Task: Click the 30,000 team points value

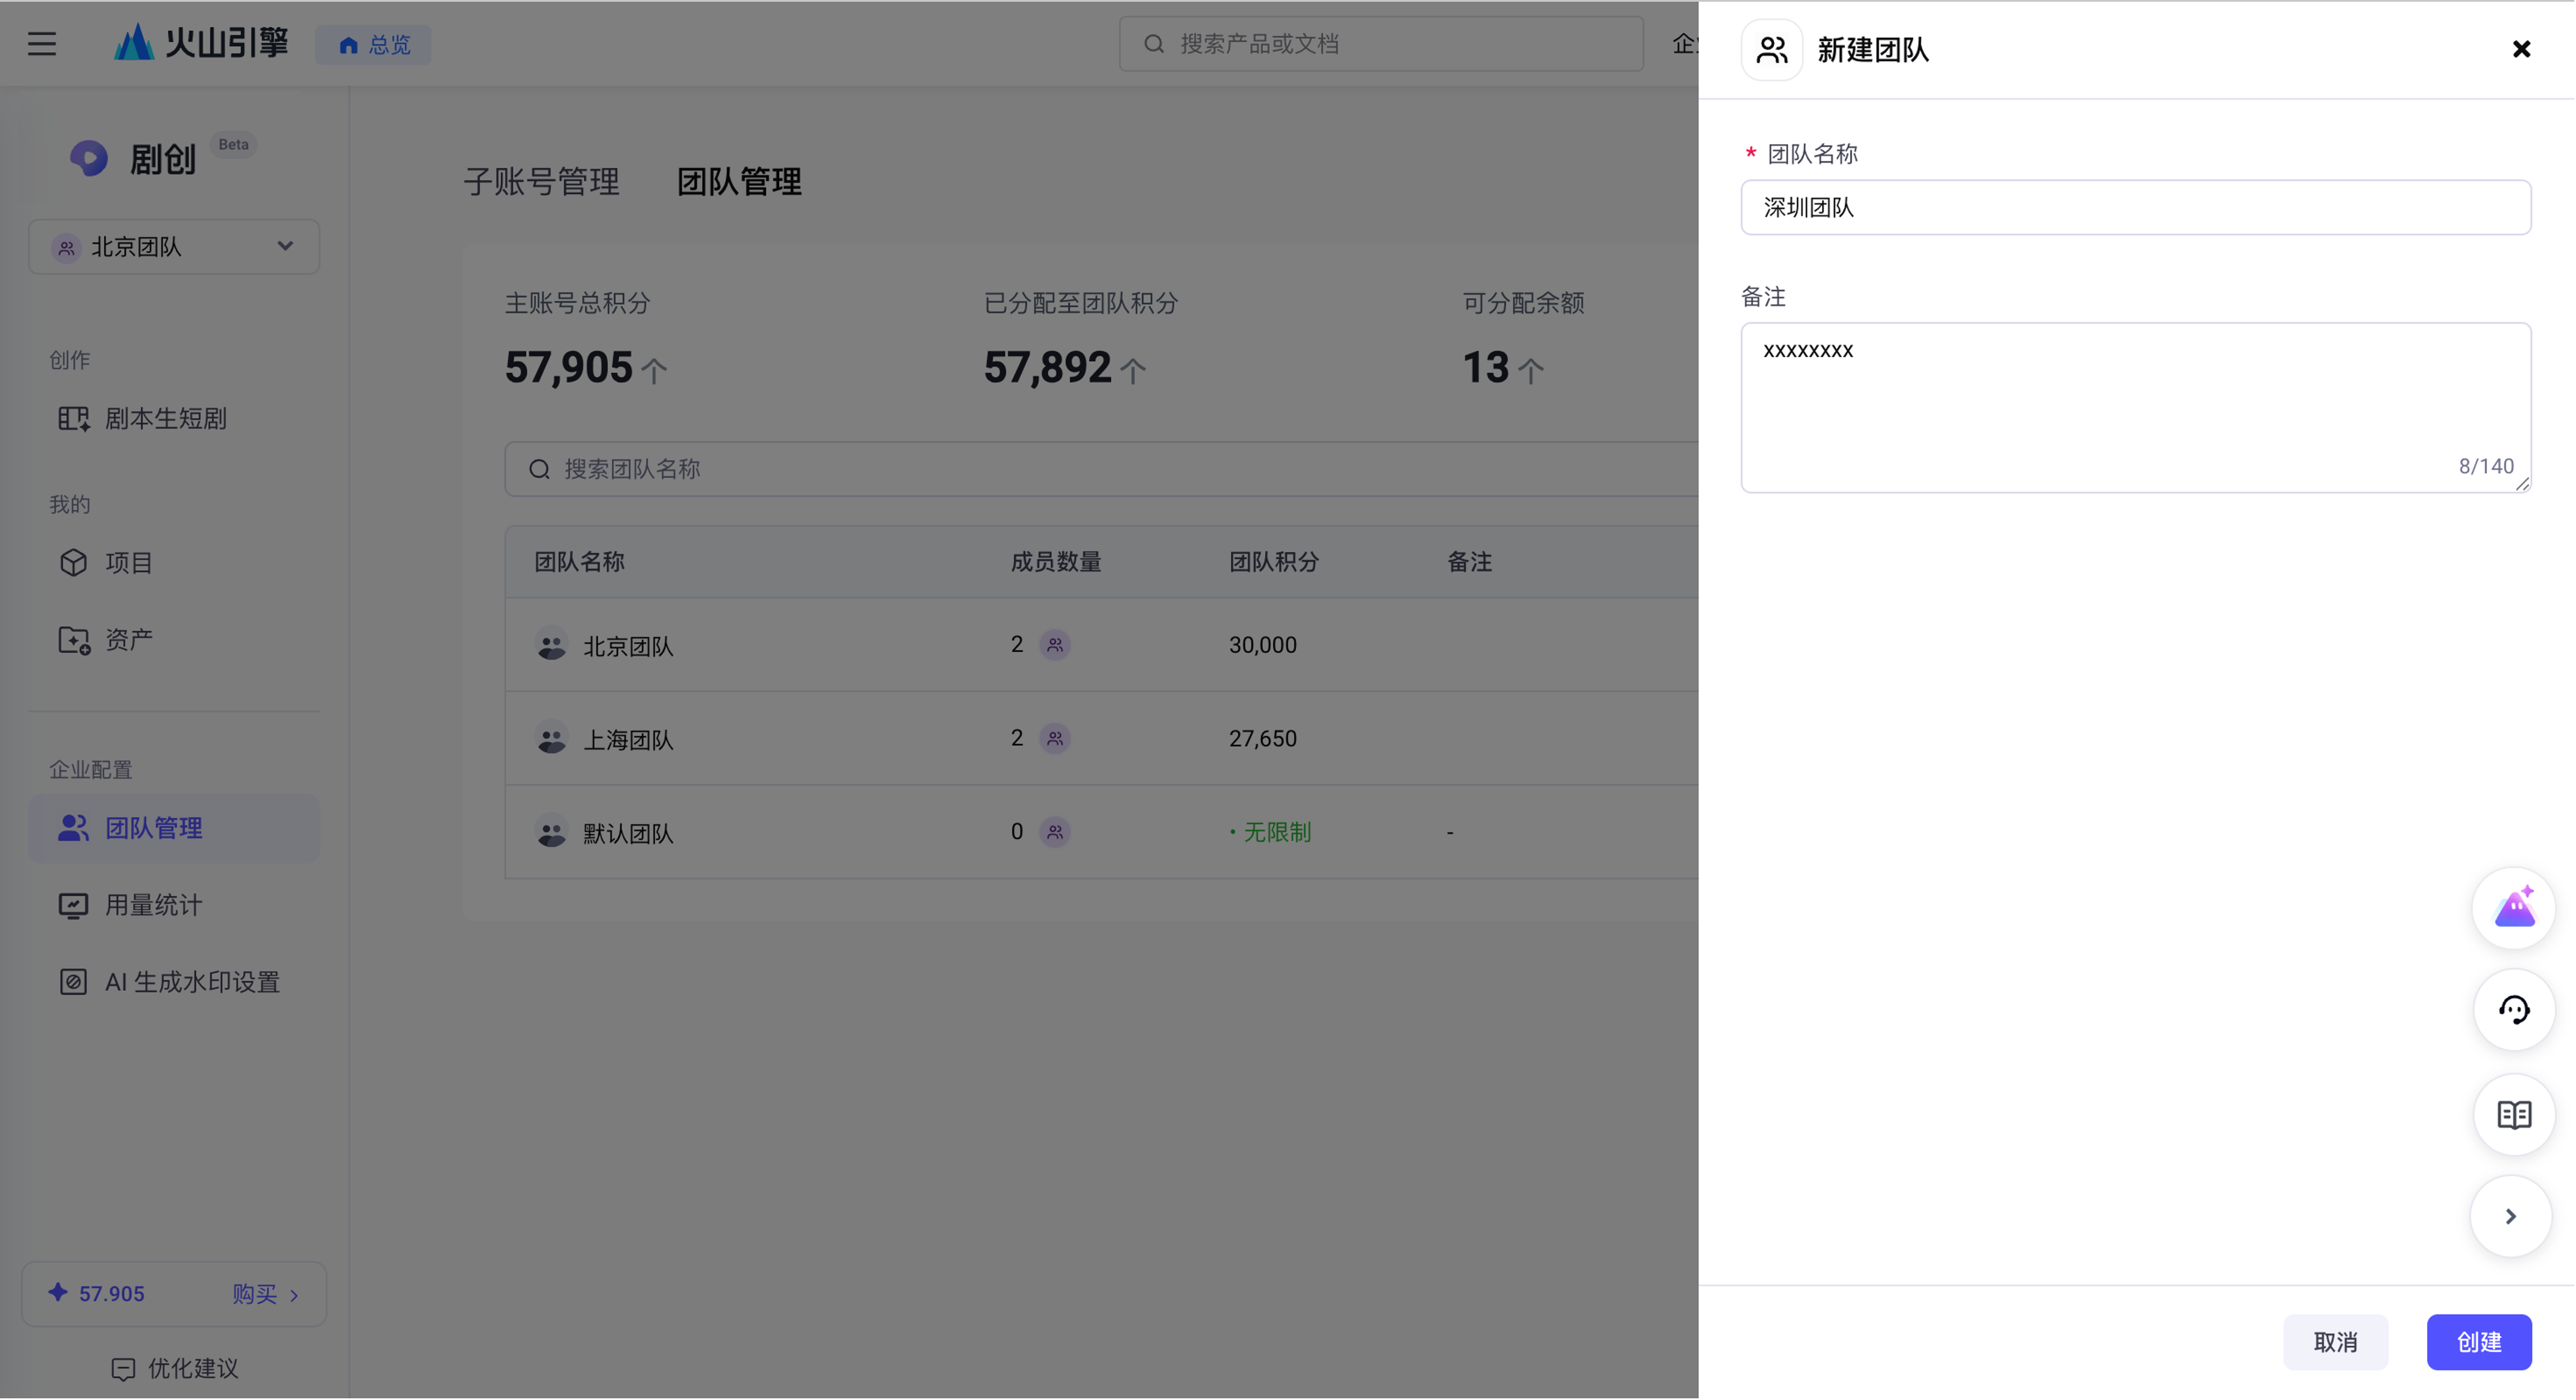Action: [1262, 646]
